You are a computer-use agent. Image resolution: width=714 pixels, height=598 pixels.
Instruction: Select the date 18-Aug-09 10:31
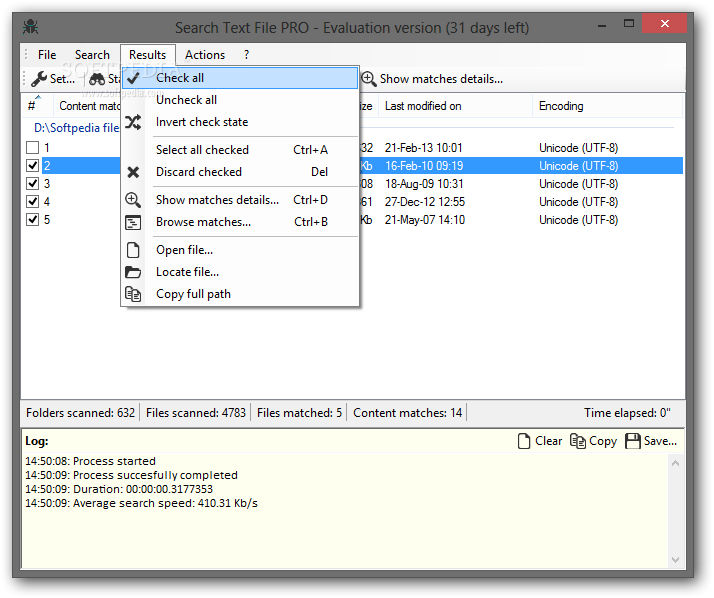coord(424,184)
